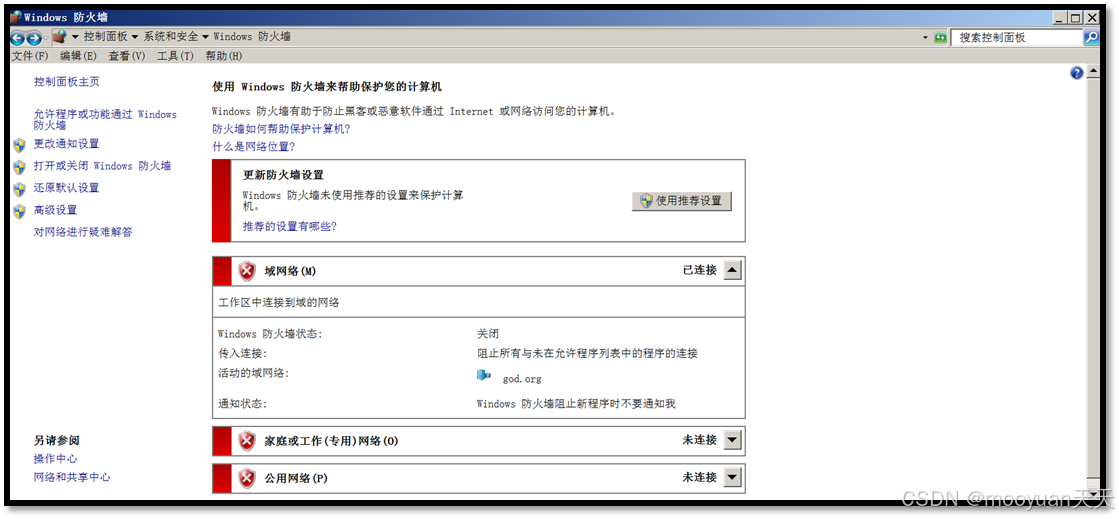This screenshot has height=519, width=1119.
Task: Click 未连接 status of 公用网络(P)
Action: tap(699, 478)
